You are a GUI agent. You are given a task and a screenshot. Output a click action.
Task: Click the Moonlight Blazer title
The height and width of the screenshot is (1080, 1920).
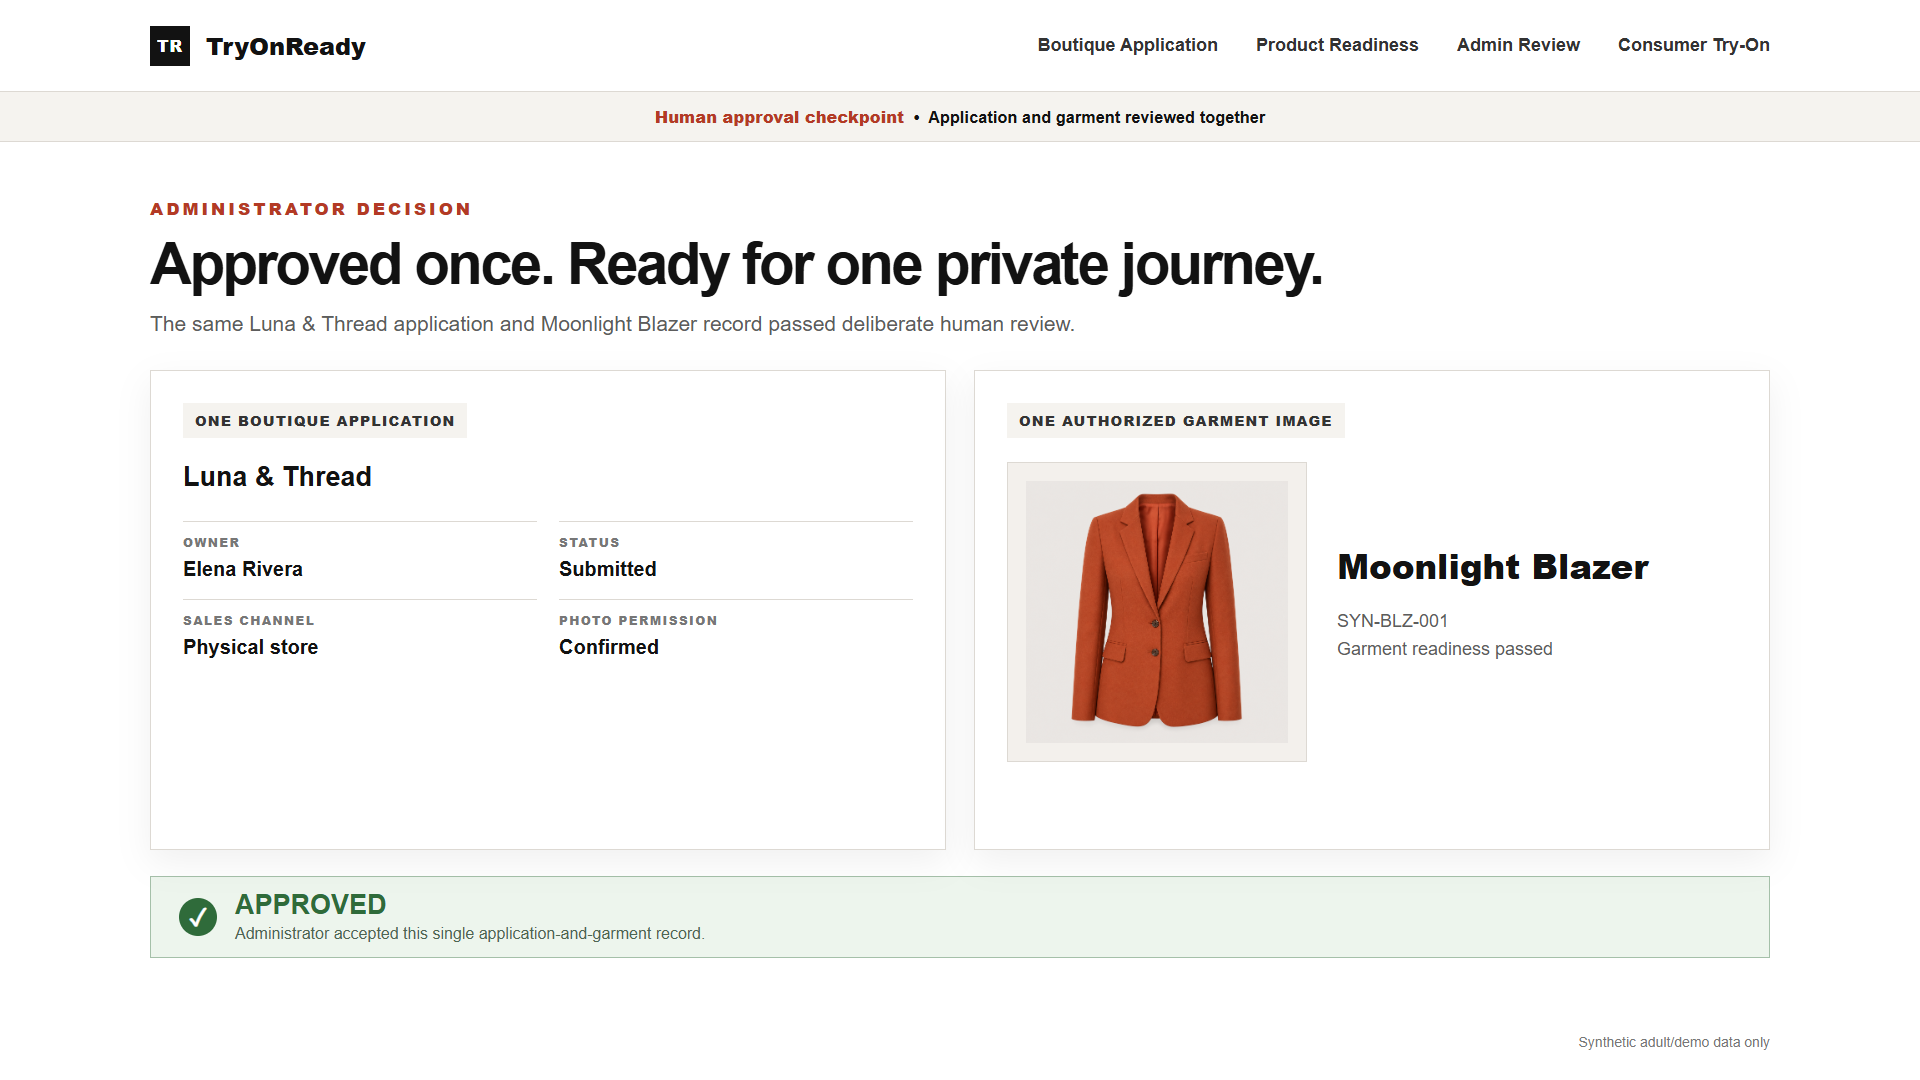(1493, 567)
